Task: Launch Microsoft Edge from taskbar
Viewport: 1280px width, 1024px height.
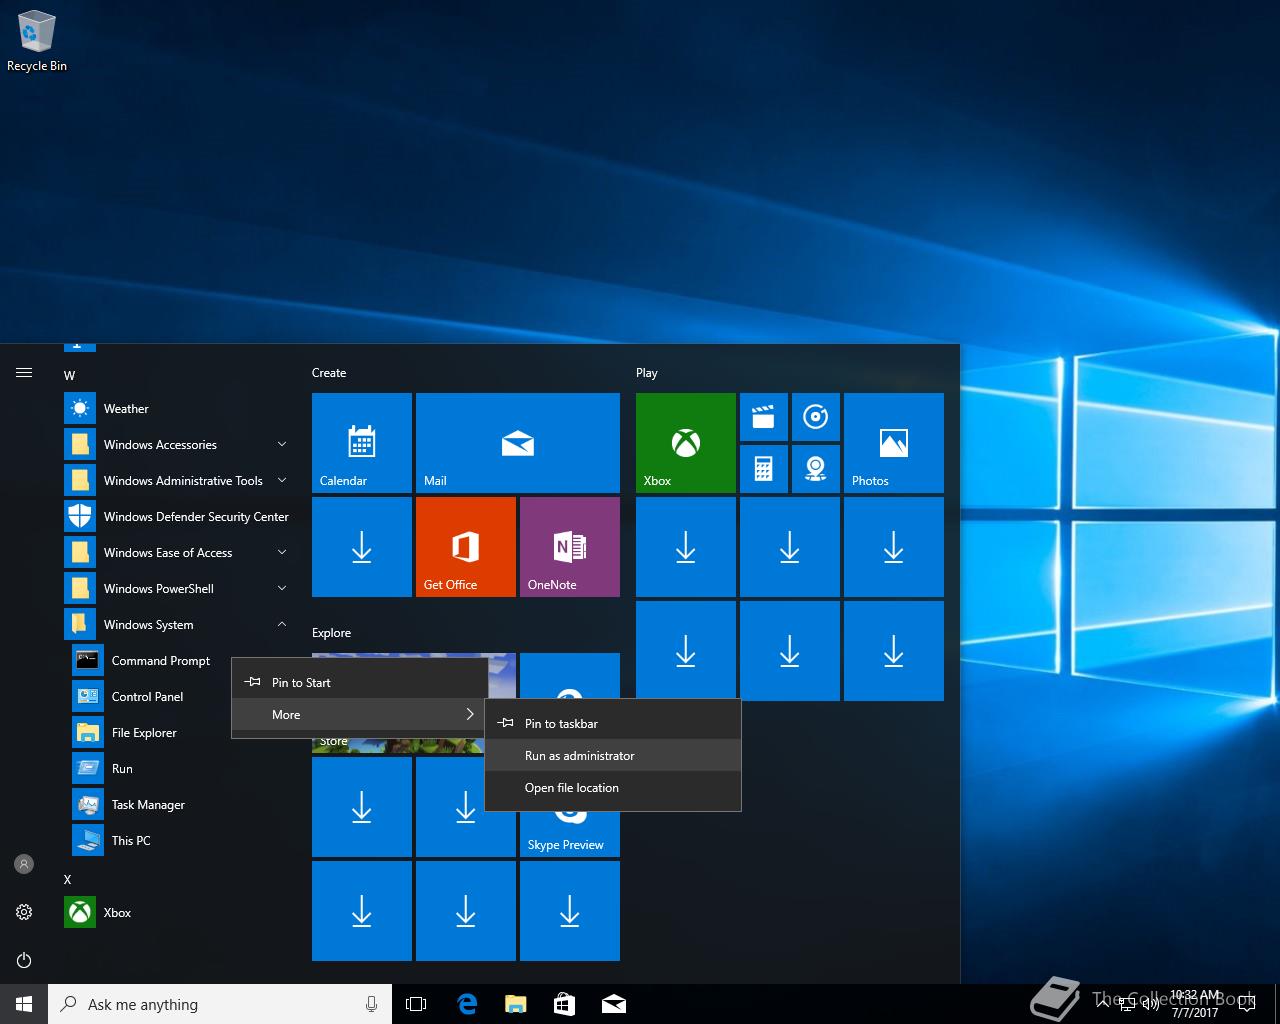Action: (x=467, y=1004)
